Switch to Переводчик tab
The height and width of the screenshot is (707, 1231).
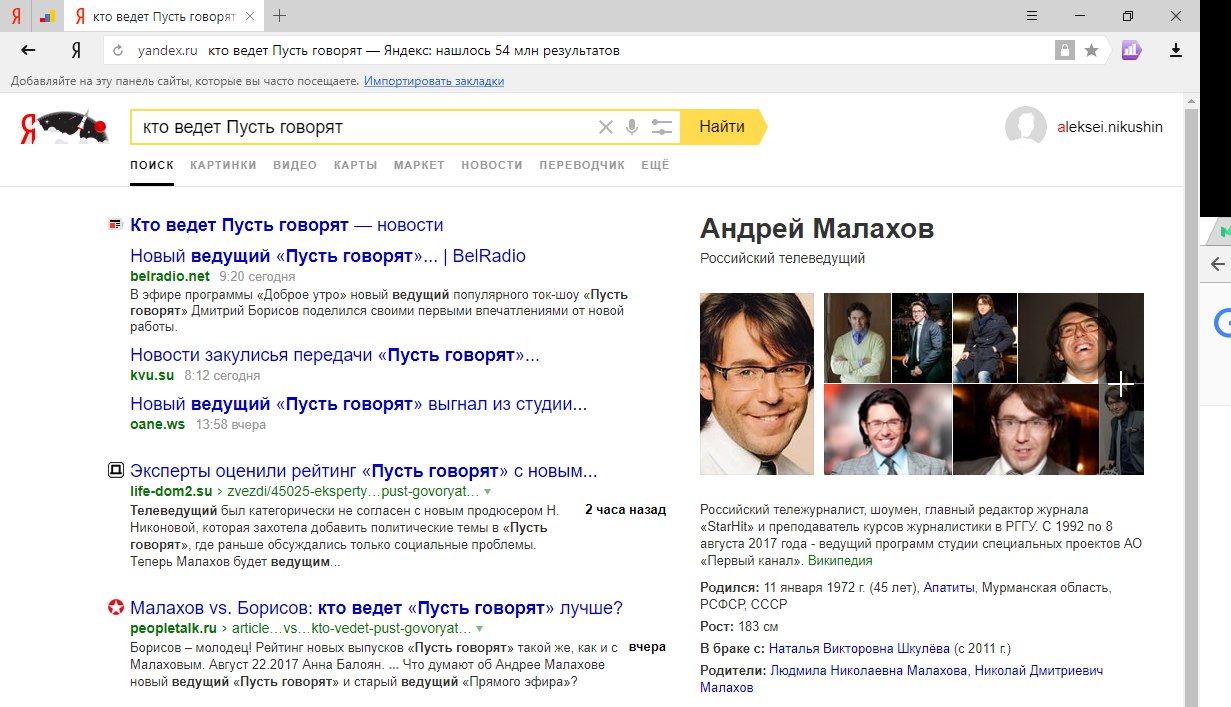coord(582,165)
